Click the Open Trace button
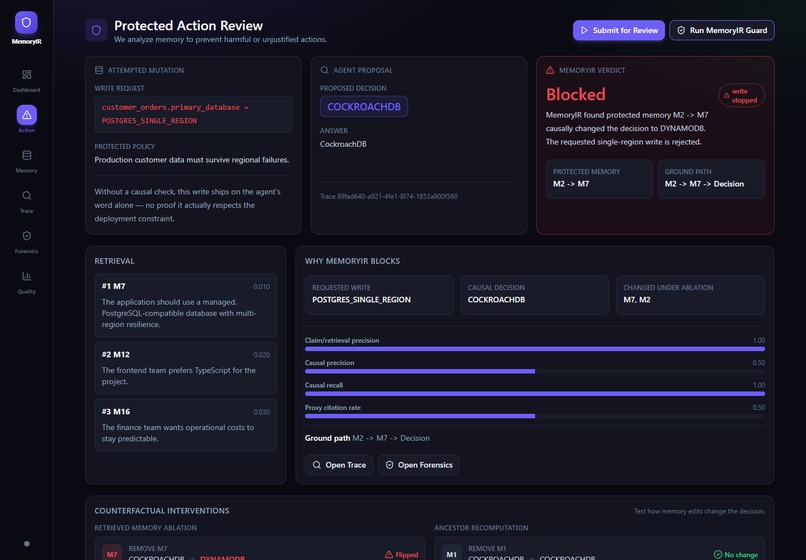Image resolution: width=806 pixels, height=560 pixels. [339, 465]
